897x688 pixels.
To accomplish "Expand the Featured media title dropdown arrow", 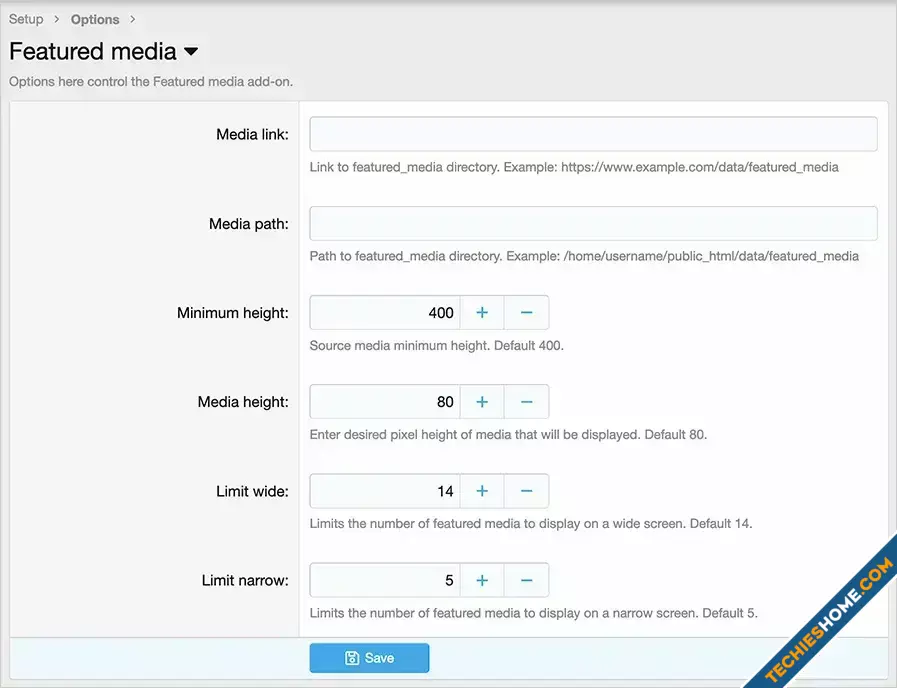I will [x=191, y=52].
